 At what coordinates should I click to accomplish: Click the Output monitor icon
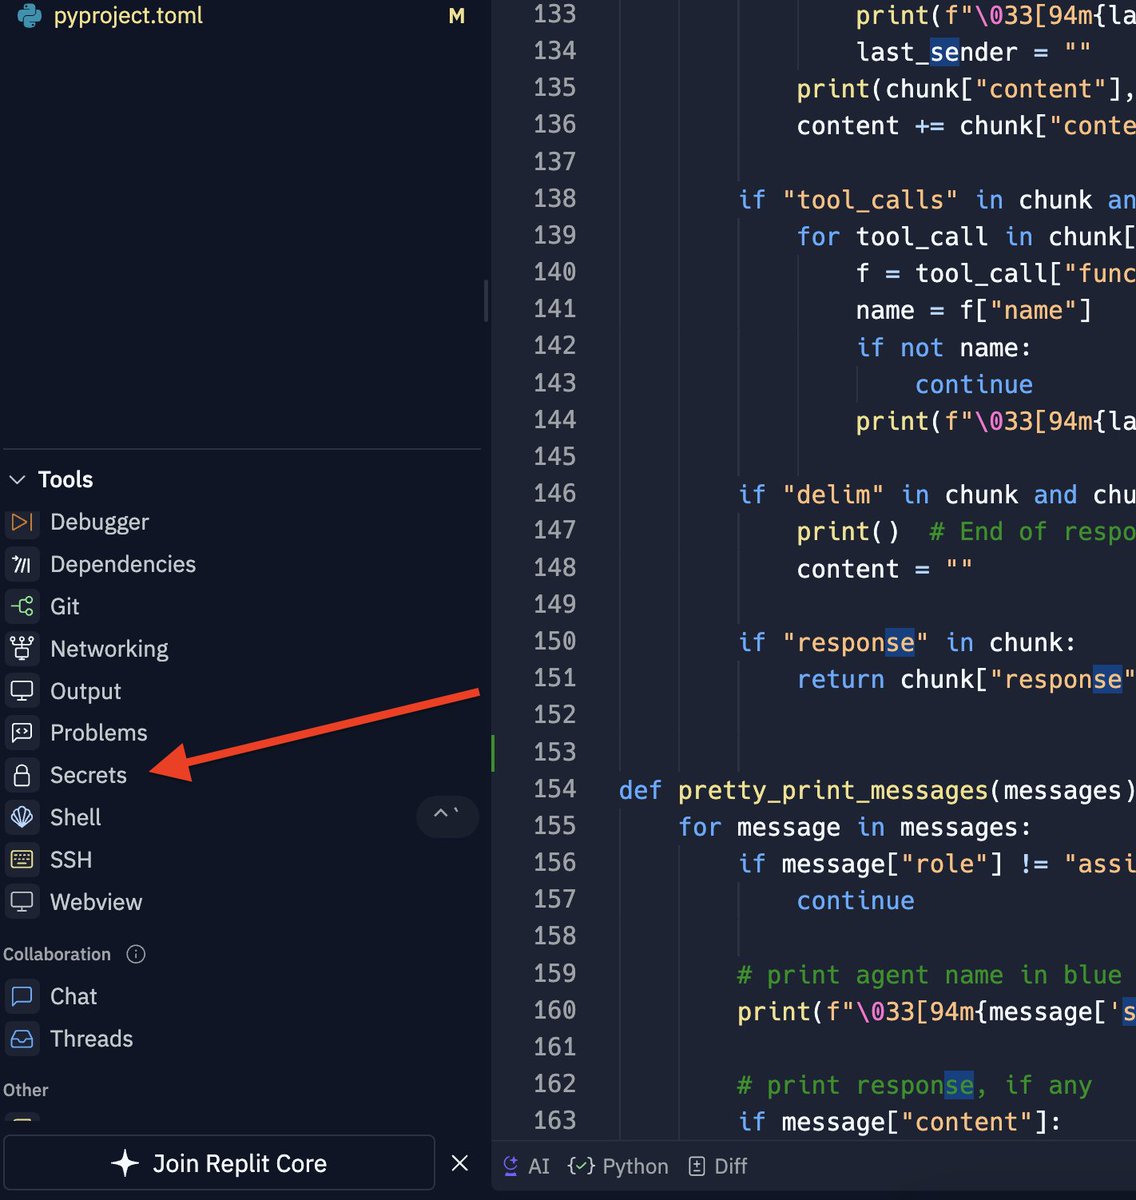point(22,691)
